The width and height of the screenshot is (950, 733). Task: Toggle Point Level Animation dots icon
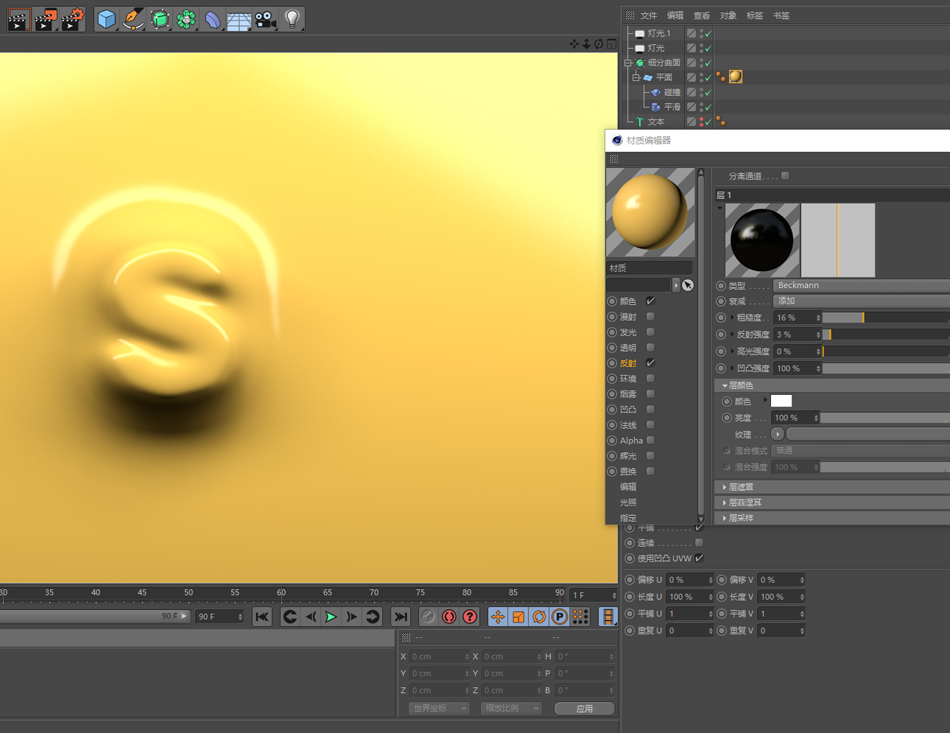580,617
